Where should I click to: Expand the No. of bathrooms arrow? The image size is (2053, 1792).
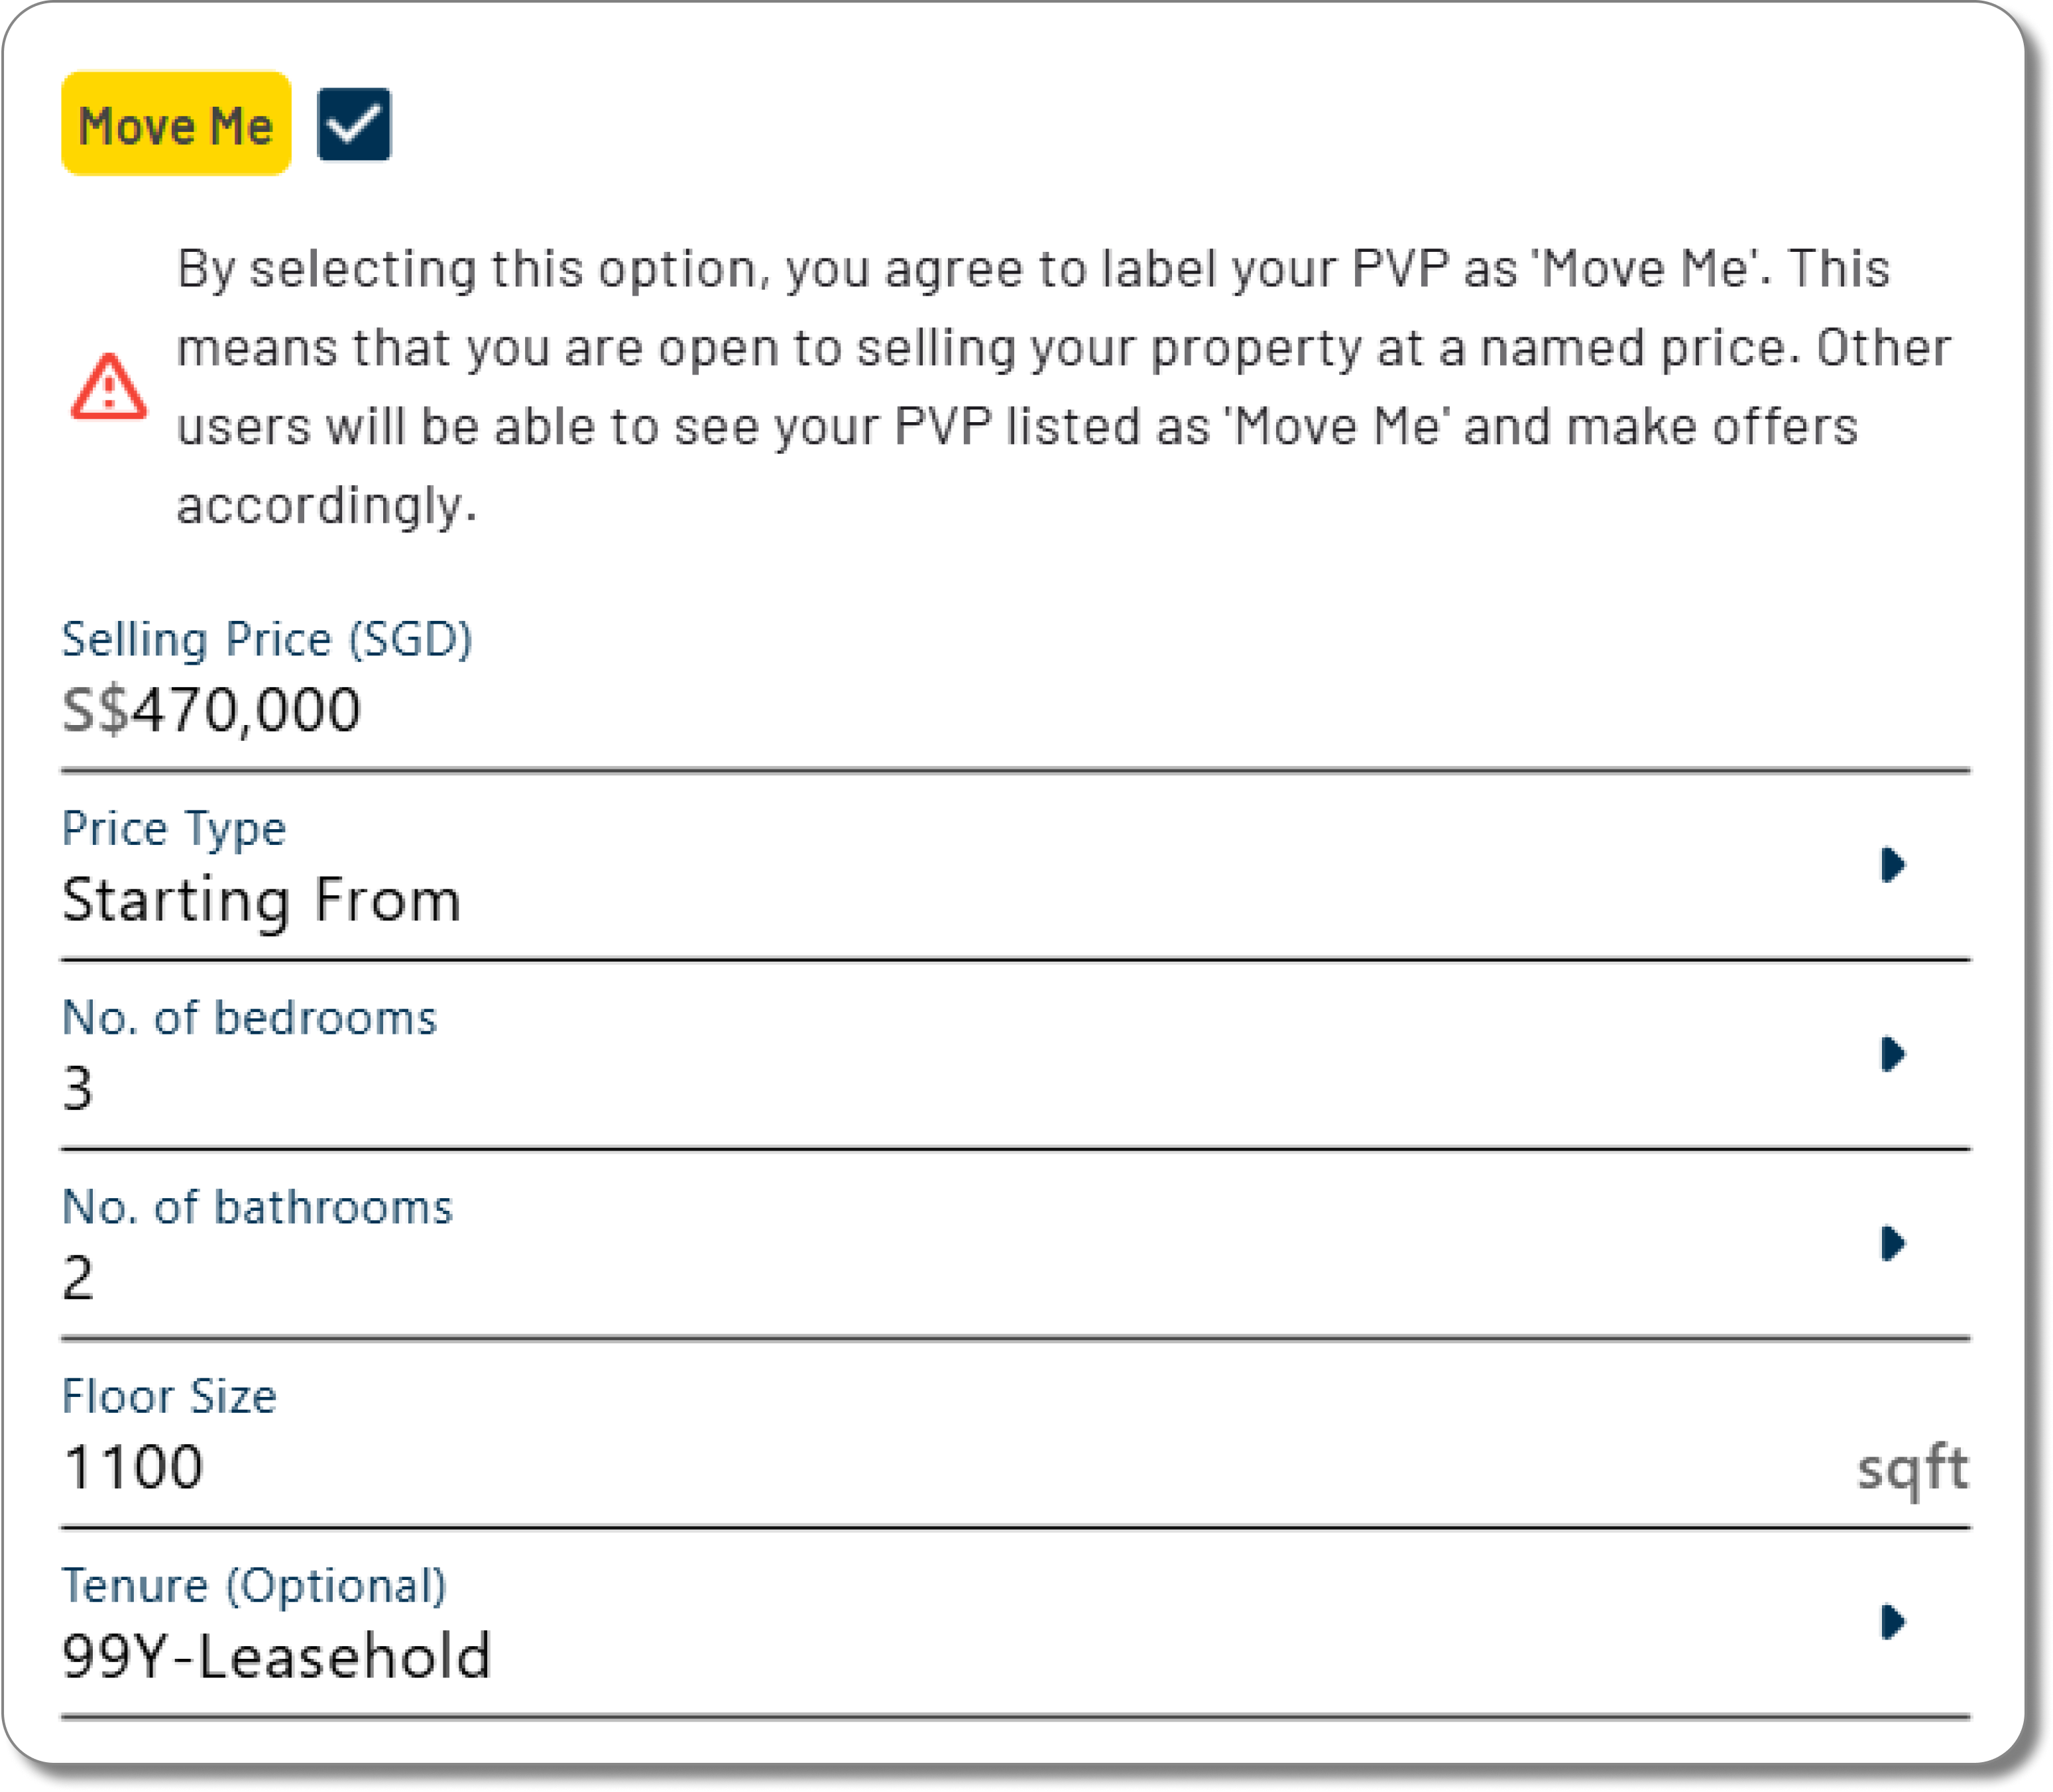[1892, 1243]
